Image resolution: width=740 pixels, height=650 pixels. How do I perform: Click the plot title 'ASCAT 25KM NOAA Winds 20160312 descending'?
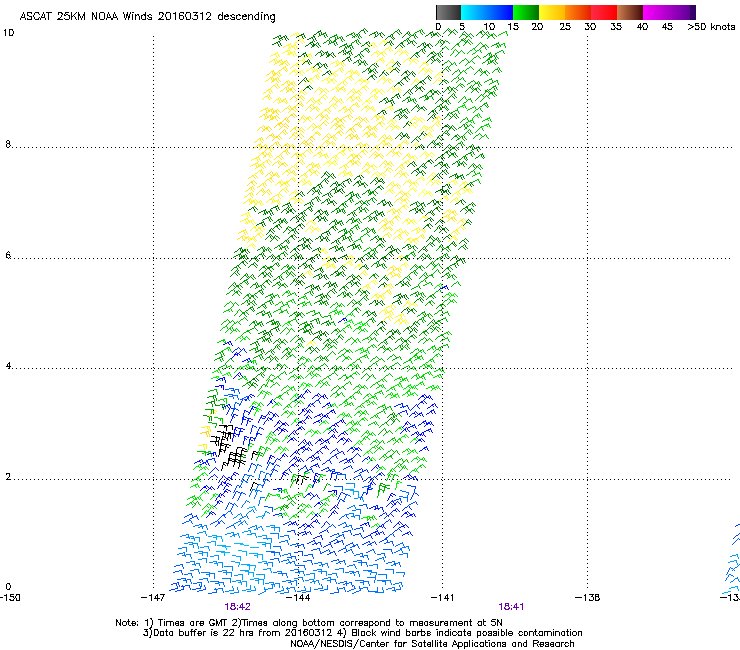[147, 16]
